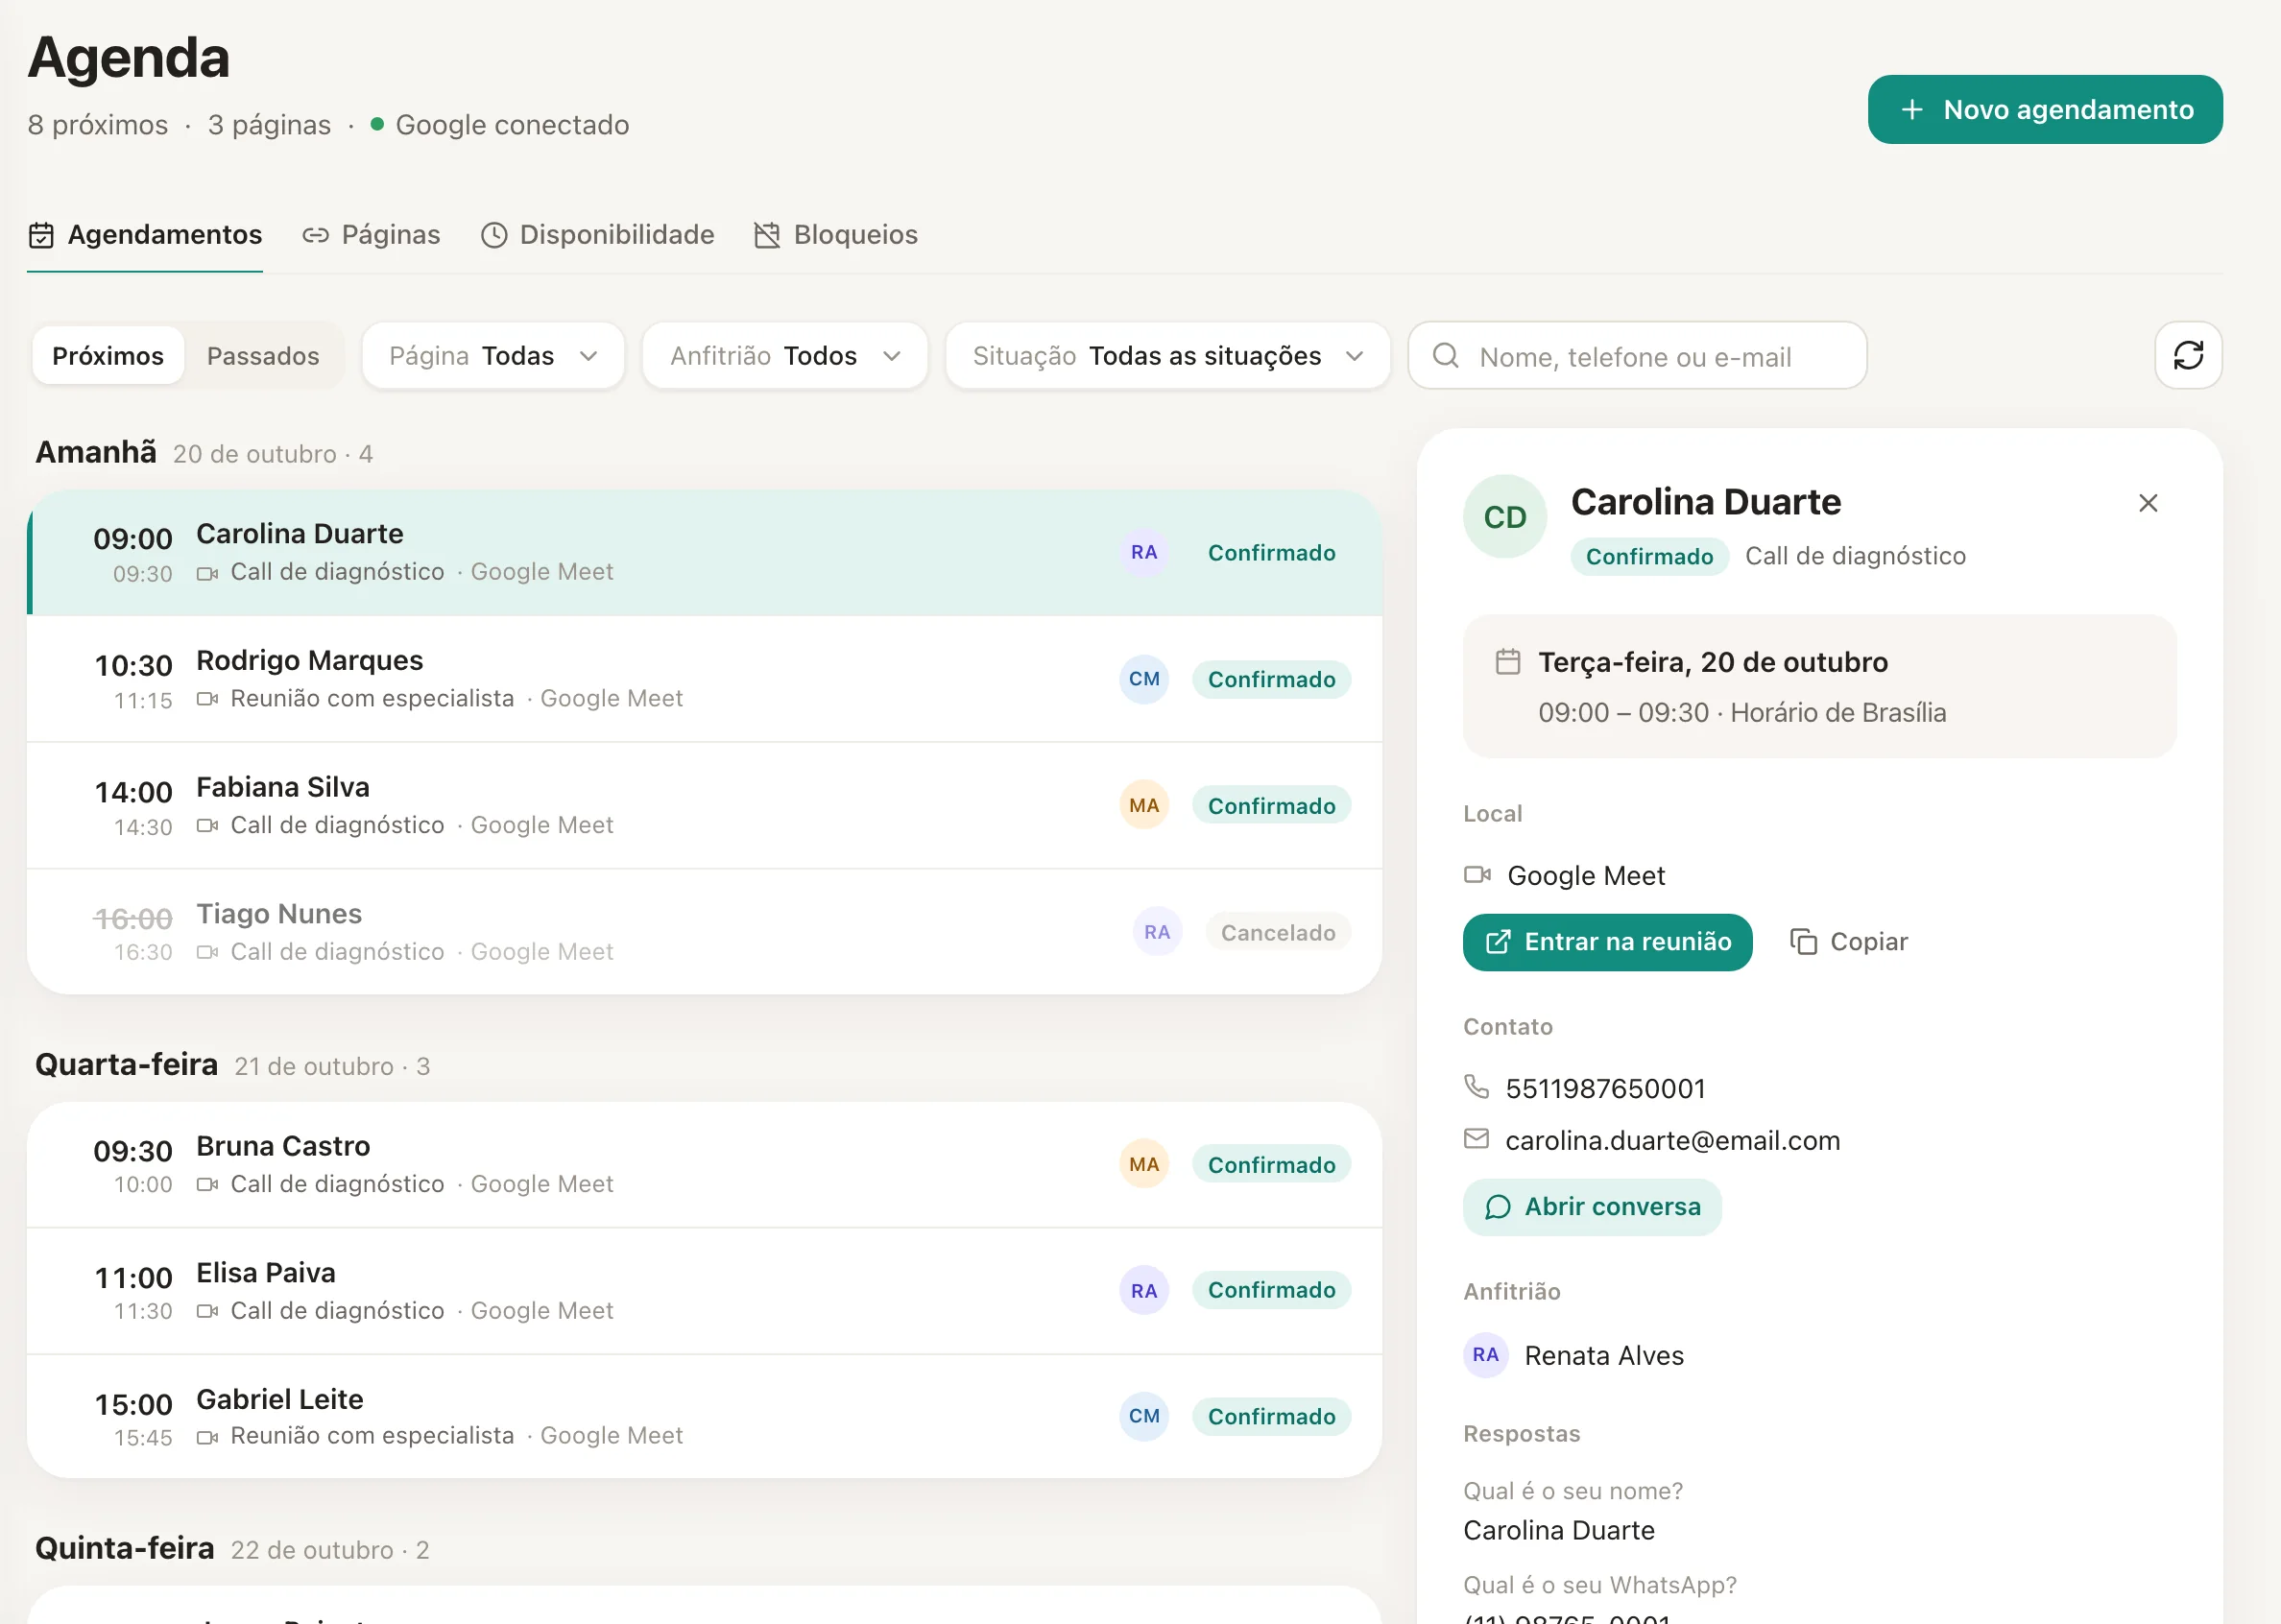
Task: Open the Página Todas dropdown
Action: click(x=493, y=355)
